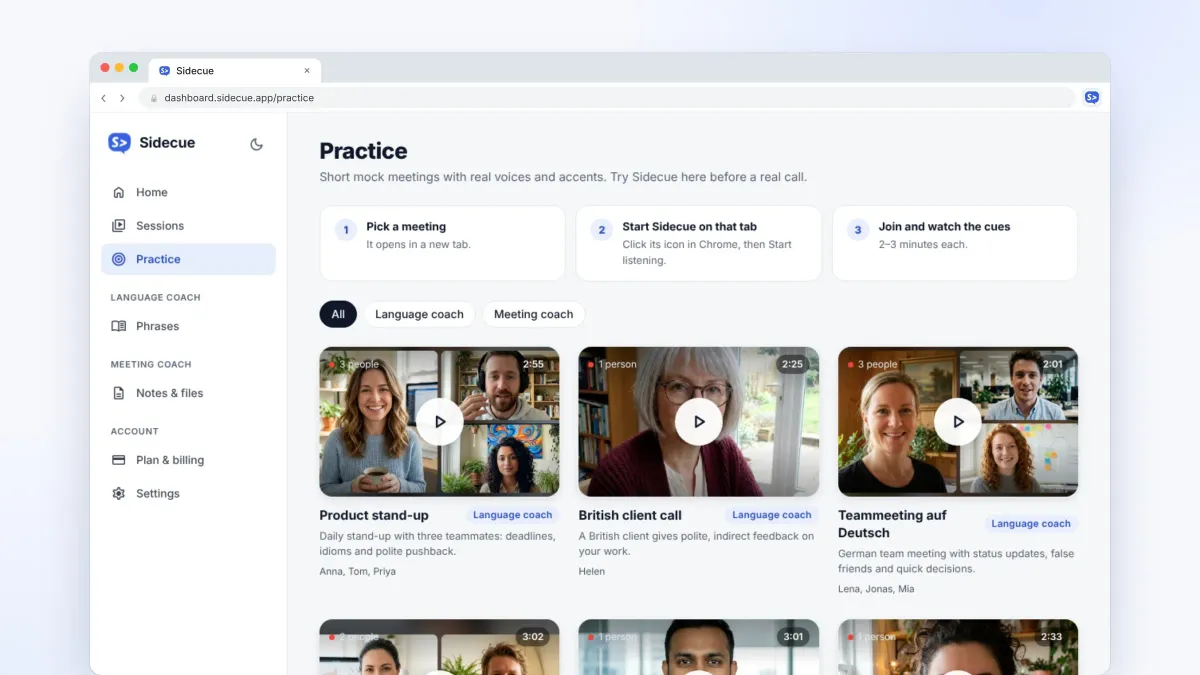Click the participants text Lena, Jonas, Mia
This screenshot has width=1200, height=675.
coord(876,589)
